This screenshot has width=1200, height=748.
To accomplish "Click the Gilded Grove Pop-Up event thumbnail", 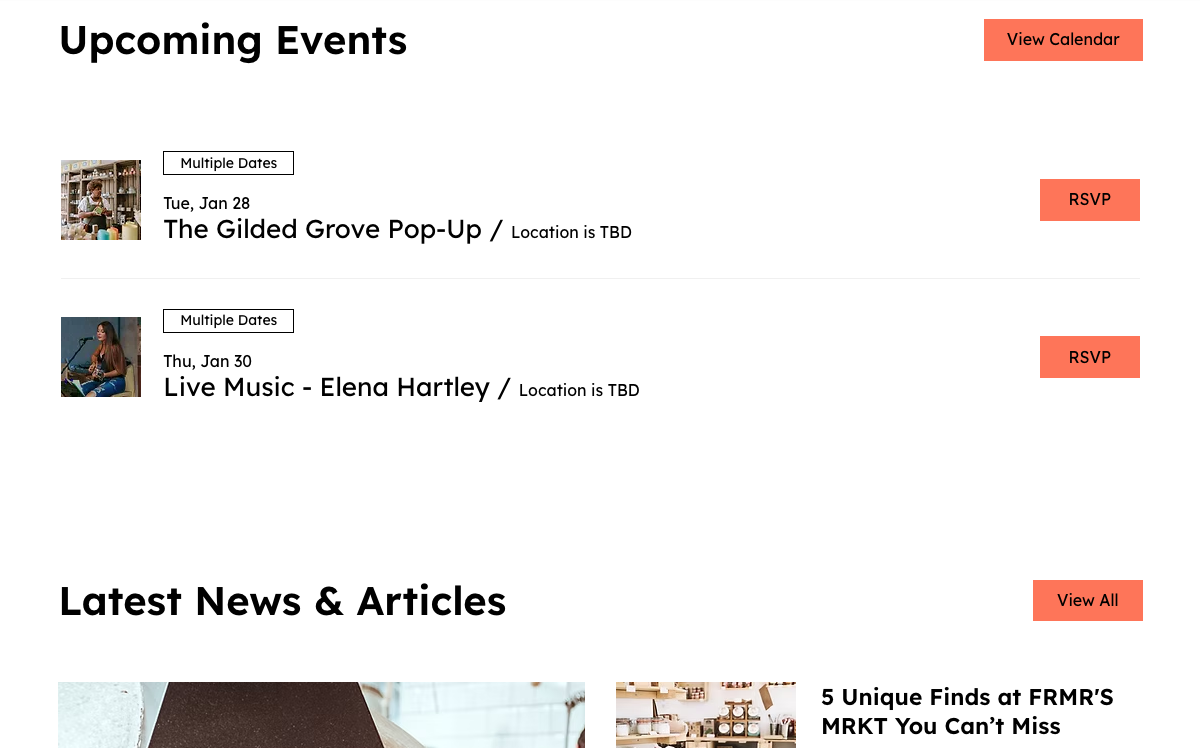I will pyautogui.click(x=101, y=200).
